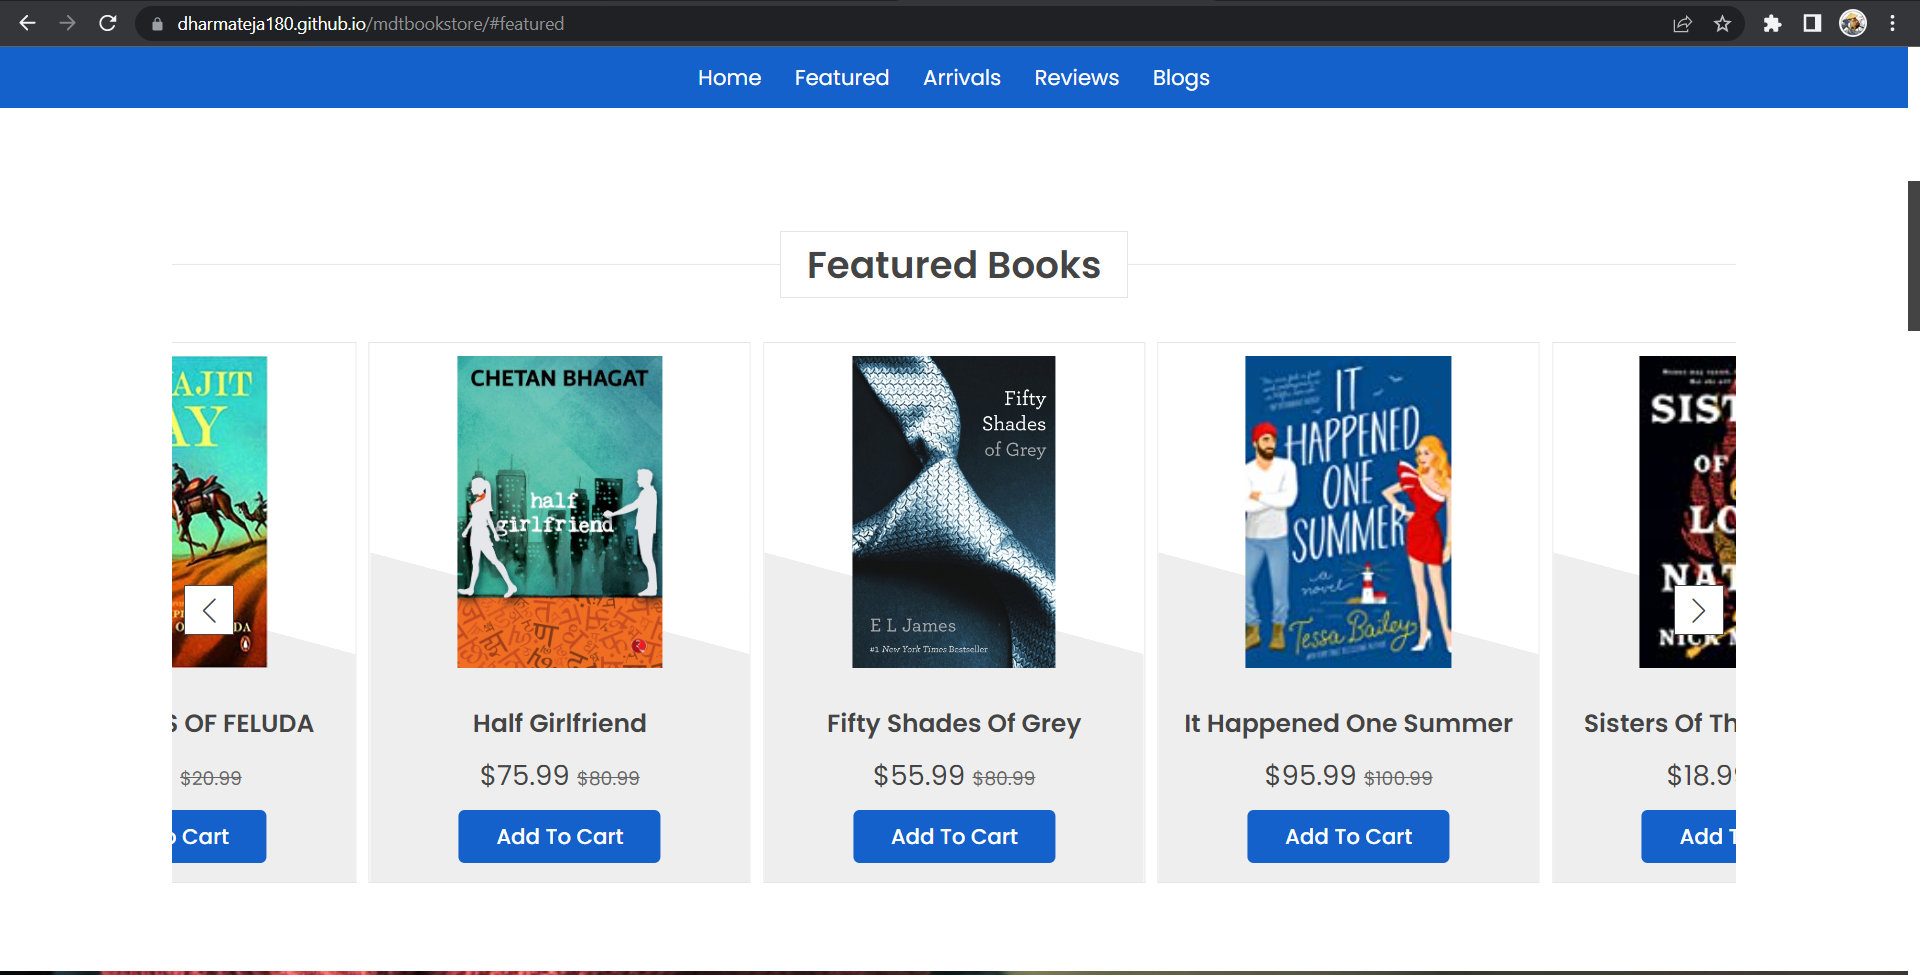Bookmark the page using the star icon
The image size is (1920, 975).
click(x=1723, y=23)
